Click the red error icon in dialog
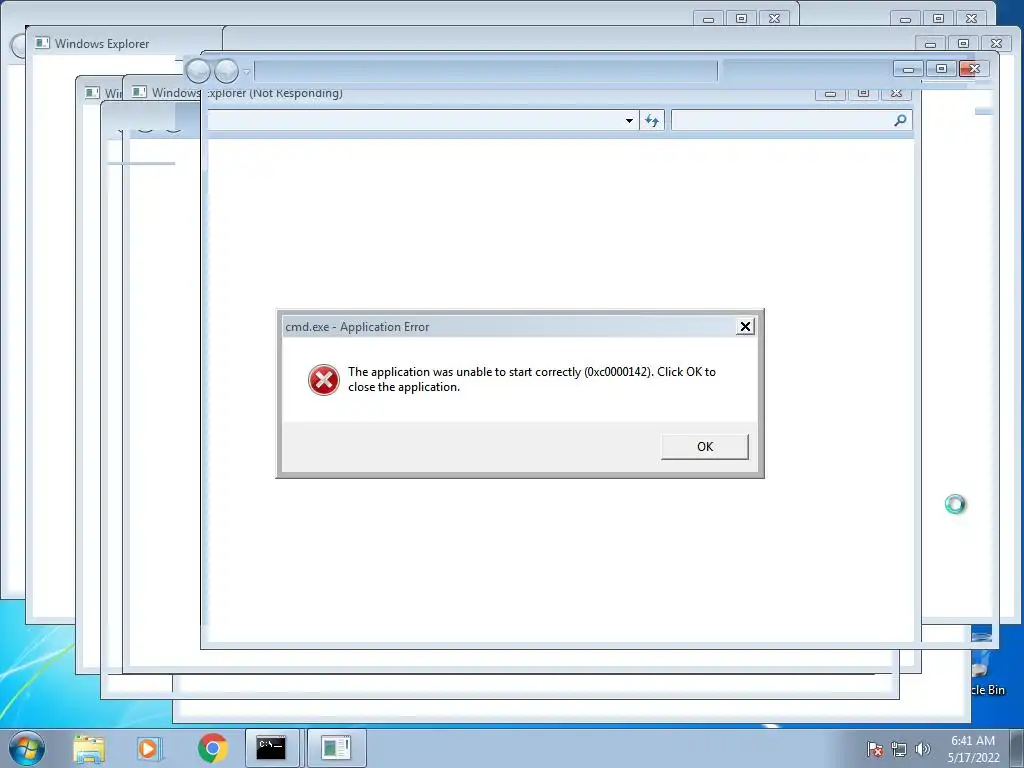 pos(324,380)
